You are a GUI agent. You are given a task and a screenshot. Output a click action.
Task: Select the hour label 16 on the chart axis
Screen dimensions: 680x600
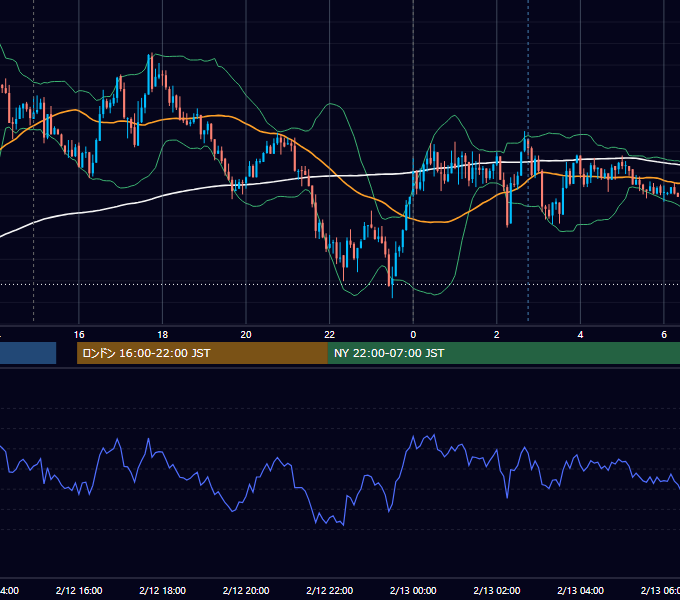point(79,335)
